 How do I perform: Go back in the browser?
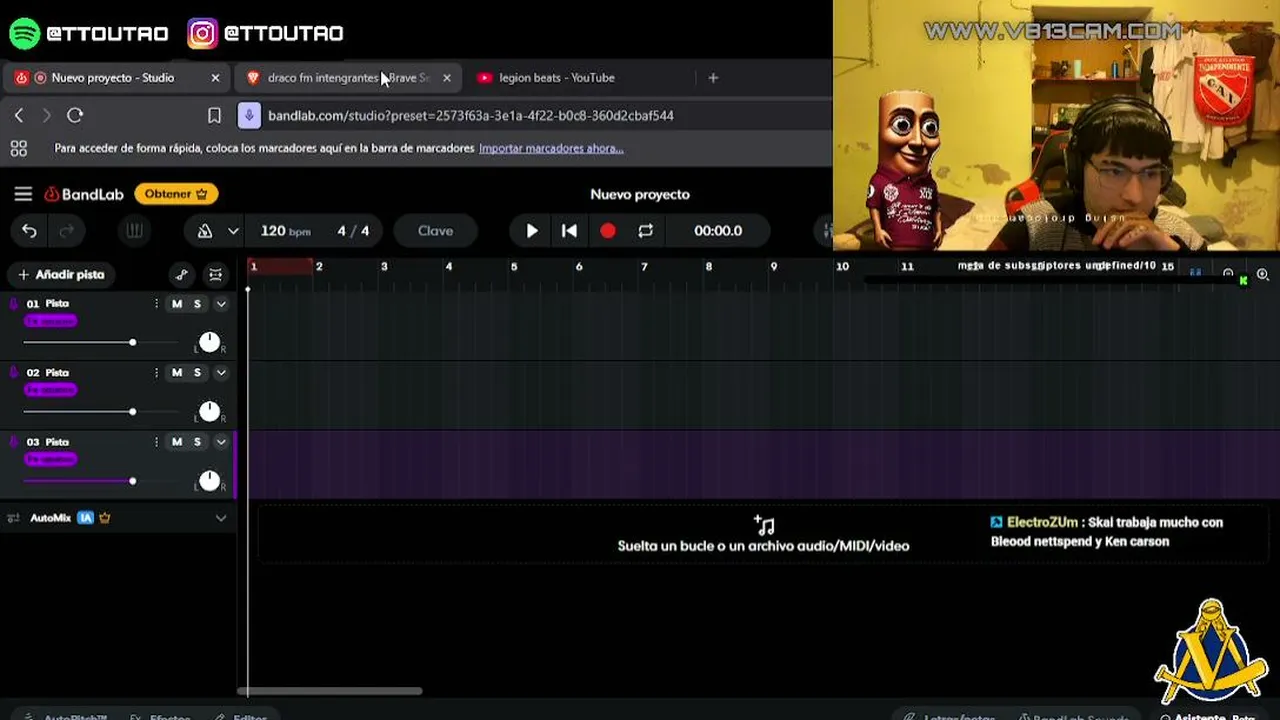pyautogui.click(x=19, y=116)
